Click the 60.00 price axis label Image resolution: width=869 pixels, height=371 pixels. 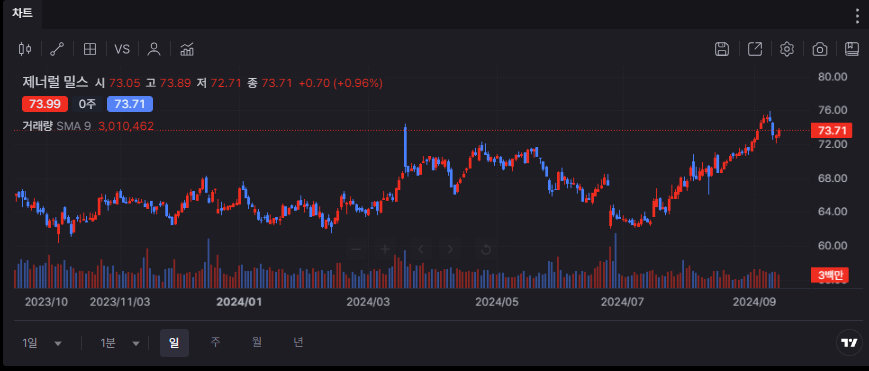pyautogui.click(x=832, y=246)
